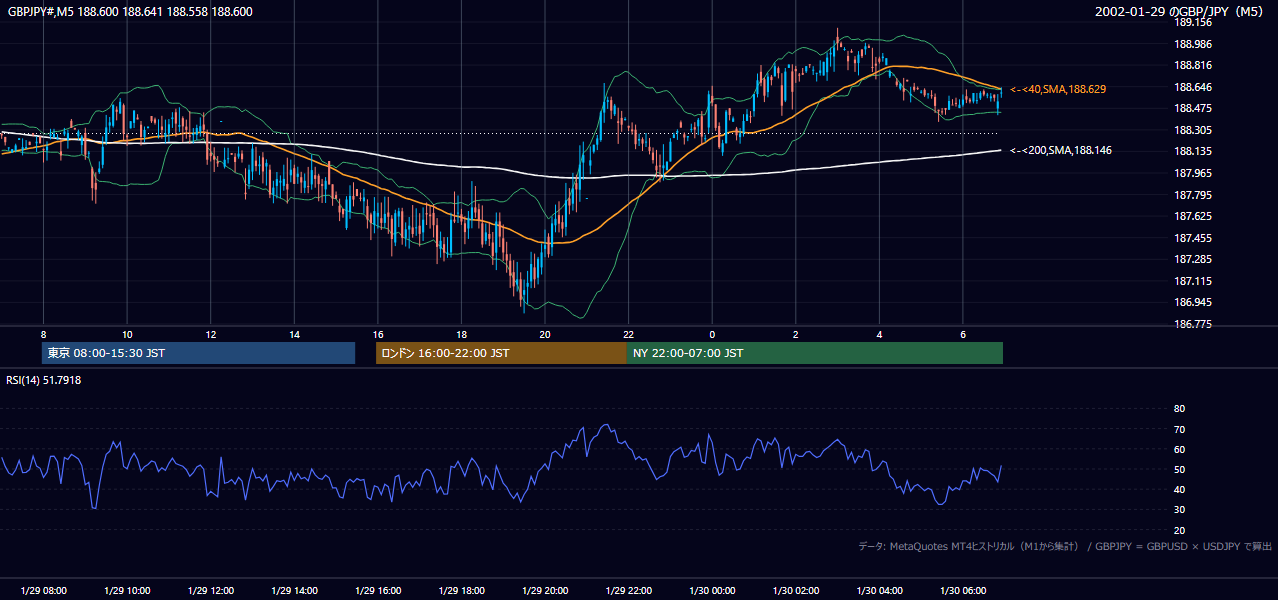Click price level 186.945 on the axis
Image resolution: width=1278 pixels, height=600 pixels.
tap(1193, 302)
